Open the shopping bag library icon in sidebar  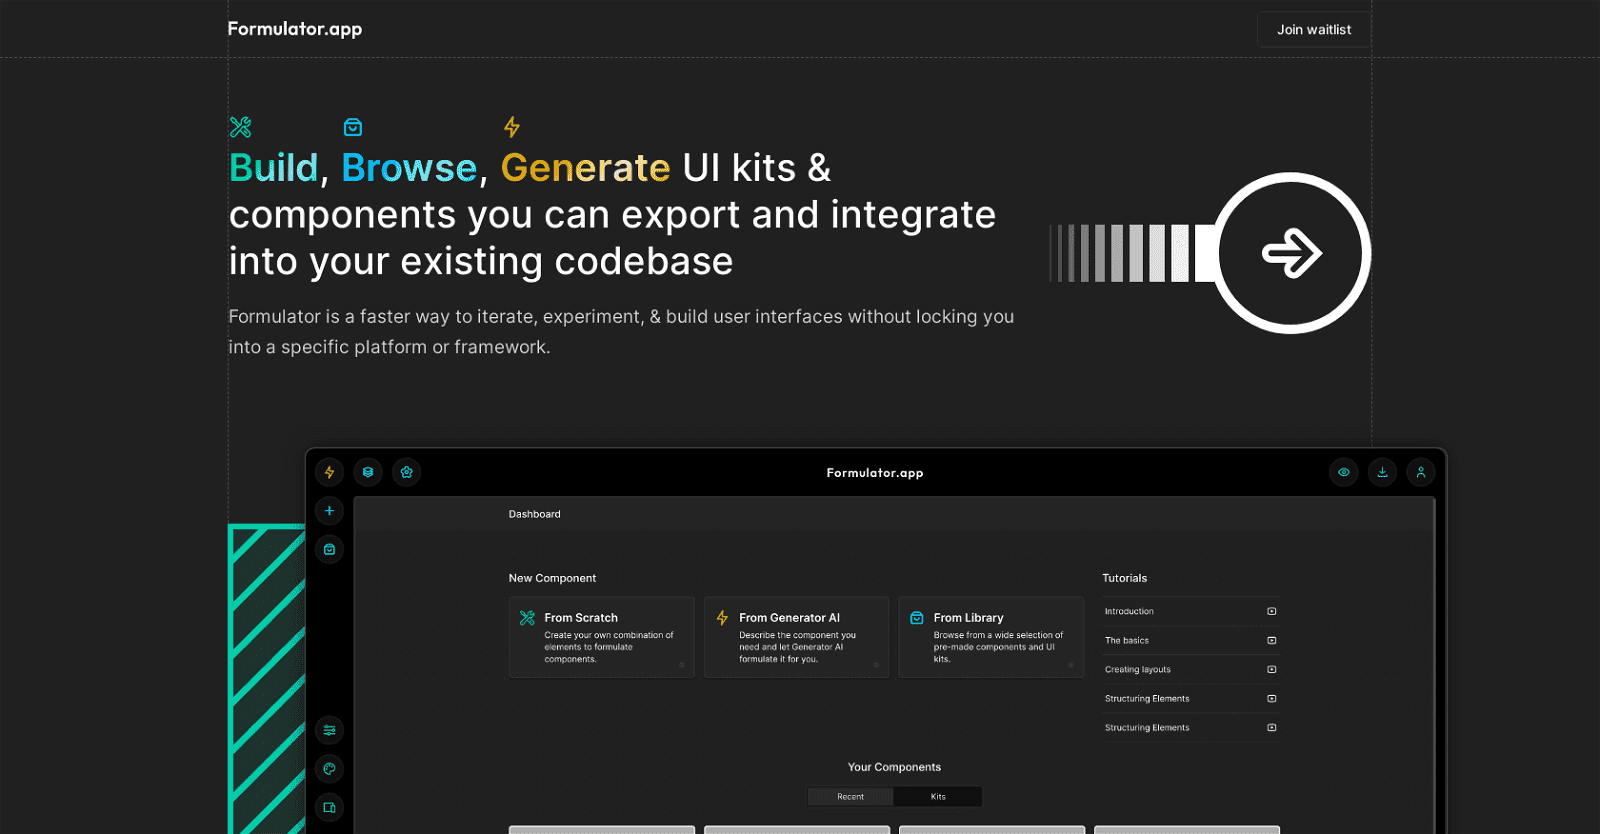pyautogui.click(x=329, y=549)
